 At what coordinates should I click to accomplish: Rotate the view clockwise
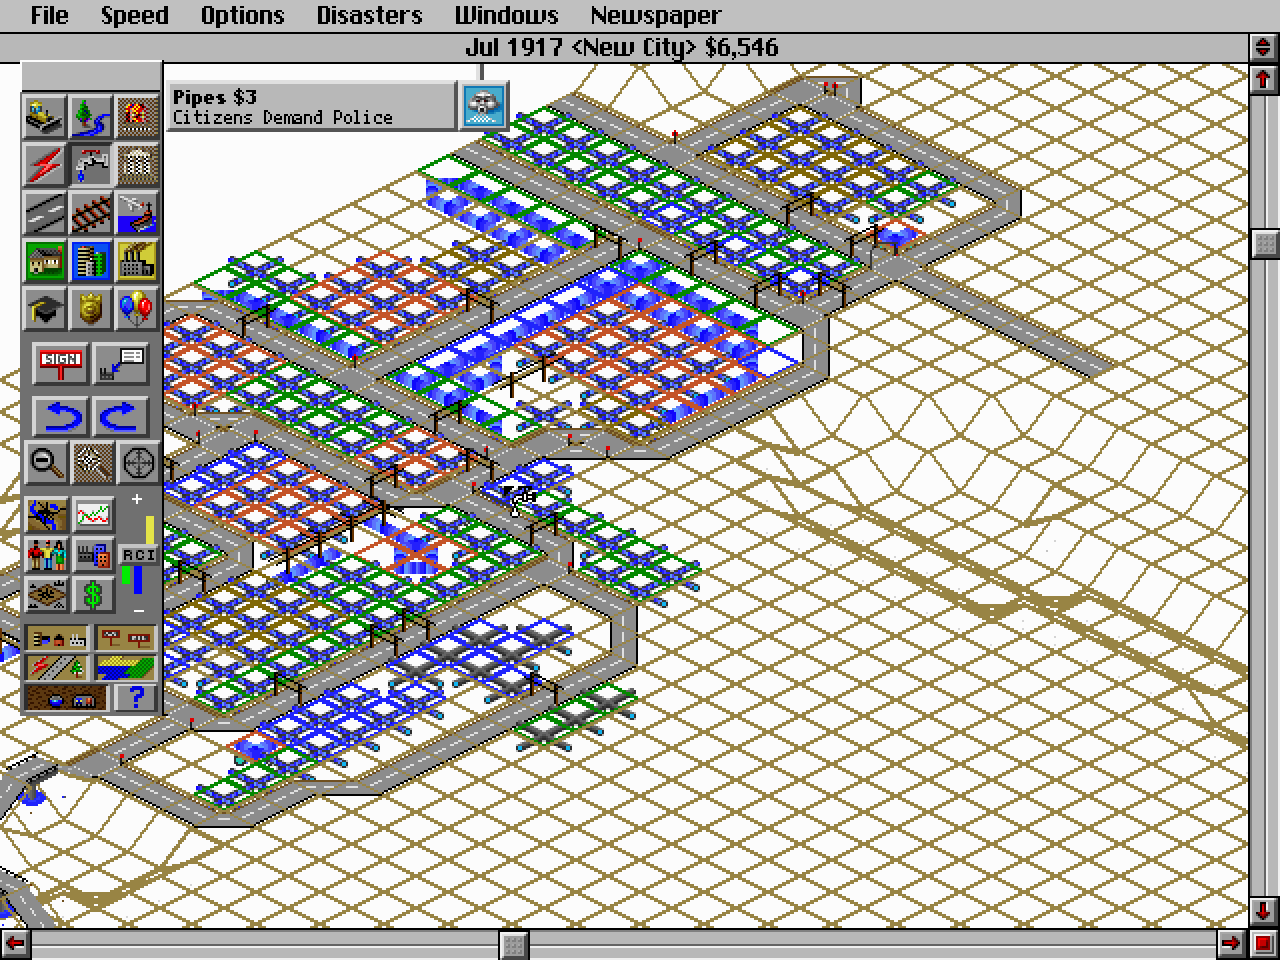(x=122, y=415)
